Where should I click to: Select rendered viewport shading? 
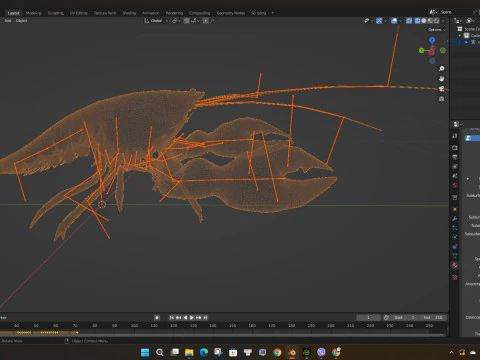tap(436, 21)
